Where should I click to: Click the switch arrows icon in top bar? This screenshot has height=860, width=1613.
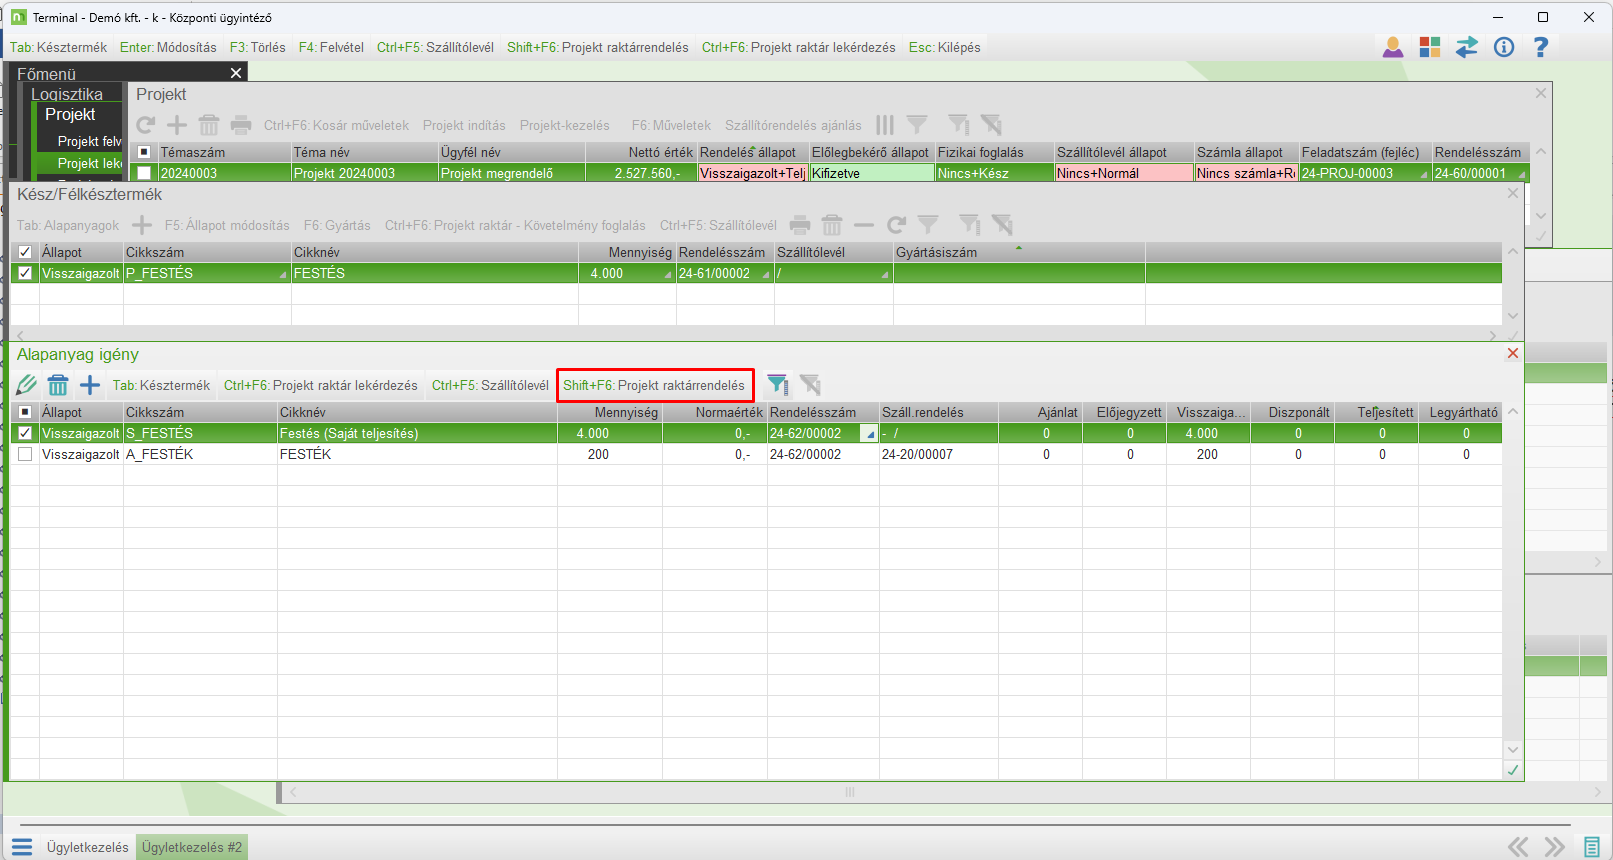(1467, 47)
